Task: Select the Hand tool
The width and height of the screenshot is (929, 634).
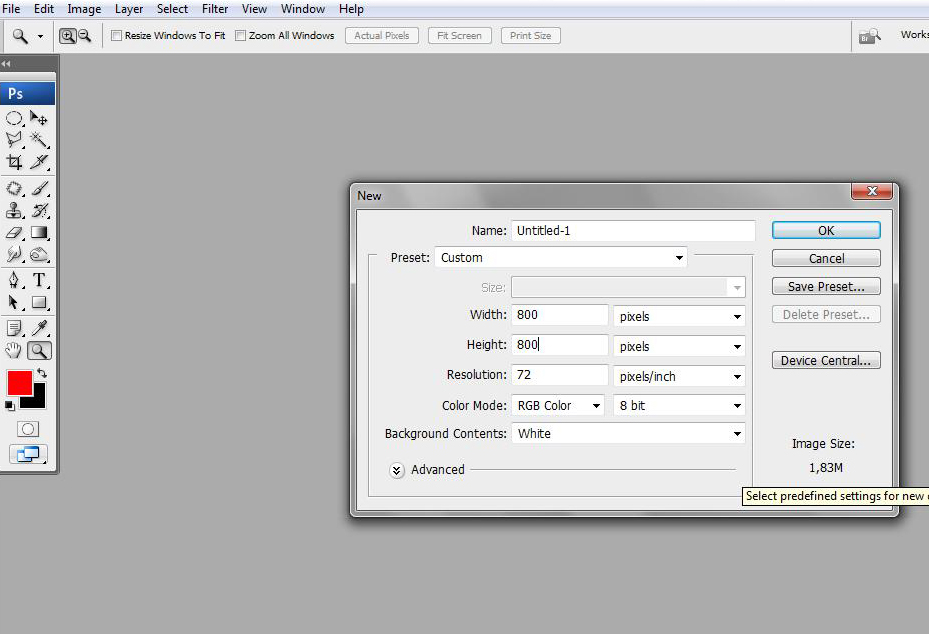Action: [x=14, y=351]
